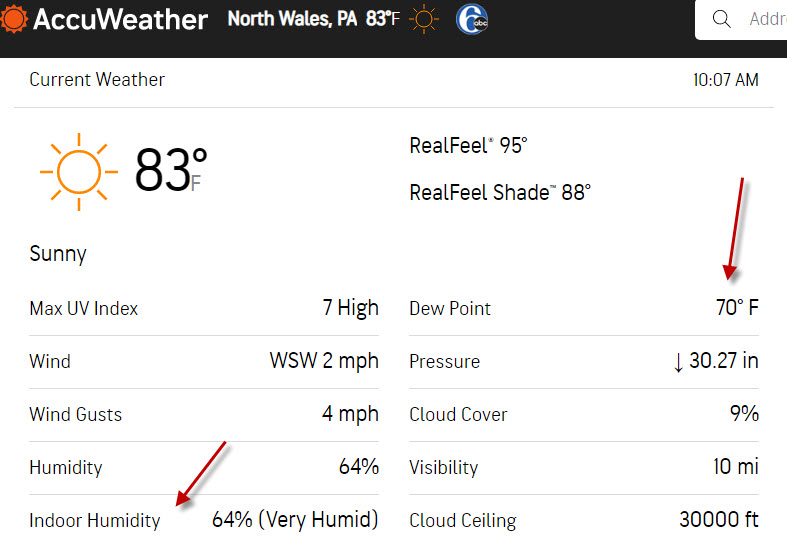This screenshot has height=538, width=787.
Task: Select the Current Weather heading
Action: coord(97,80)
